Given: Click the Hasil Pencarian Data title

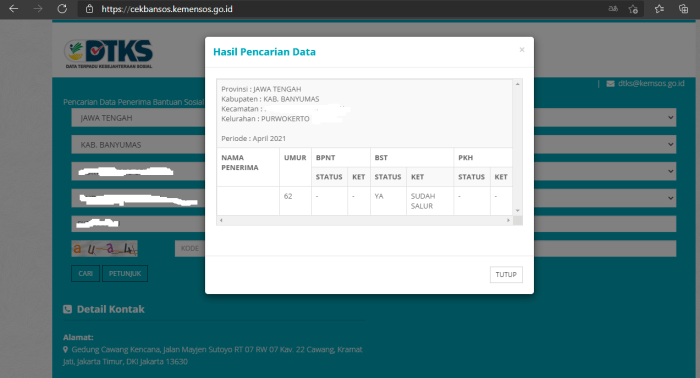Looking at the screenshot, I should click(264, 52).
